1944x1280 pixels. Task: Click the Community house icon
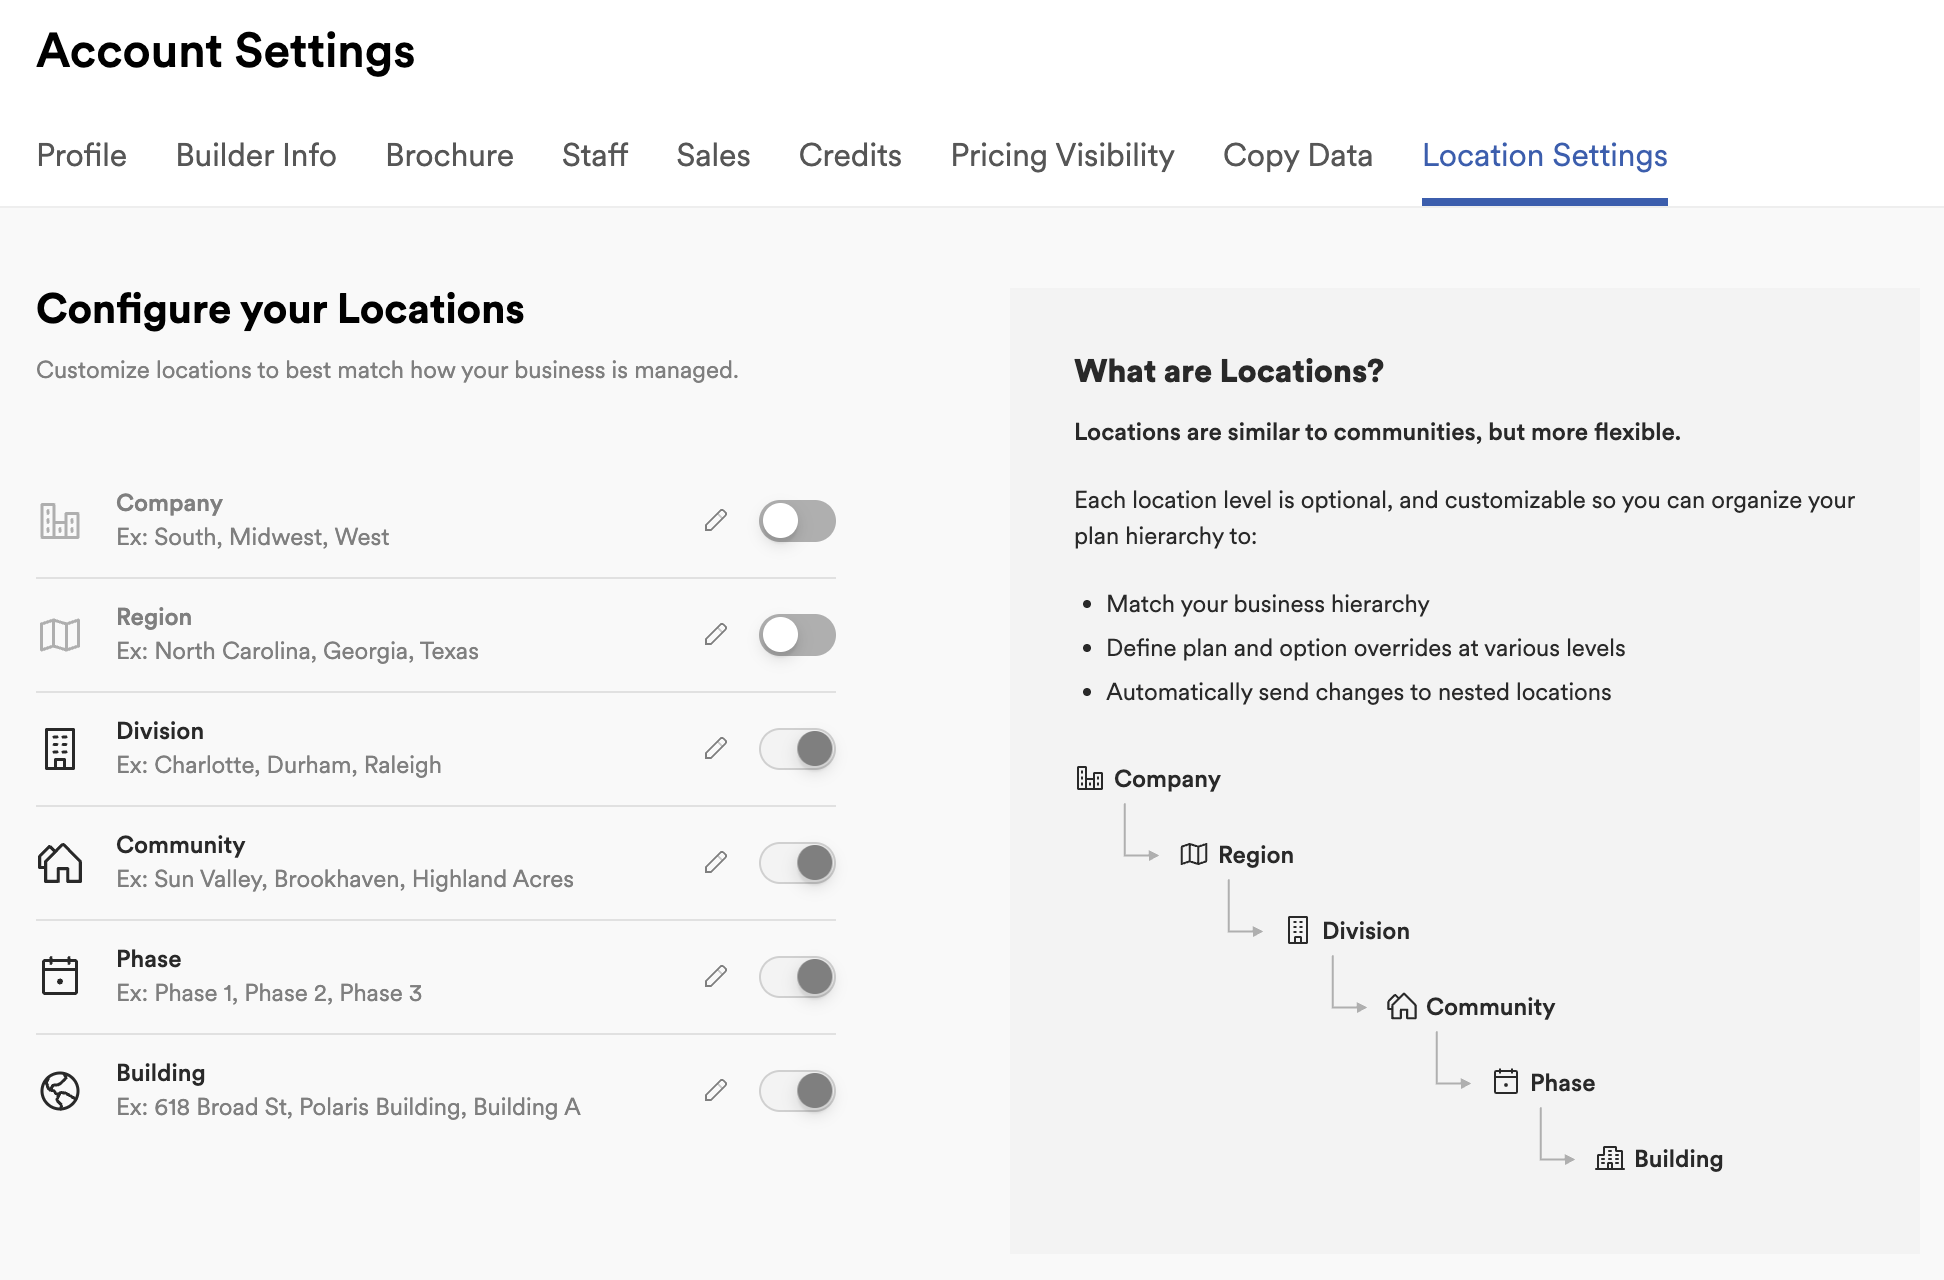tap(58, 861)
